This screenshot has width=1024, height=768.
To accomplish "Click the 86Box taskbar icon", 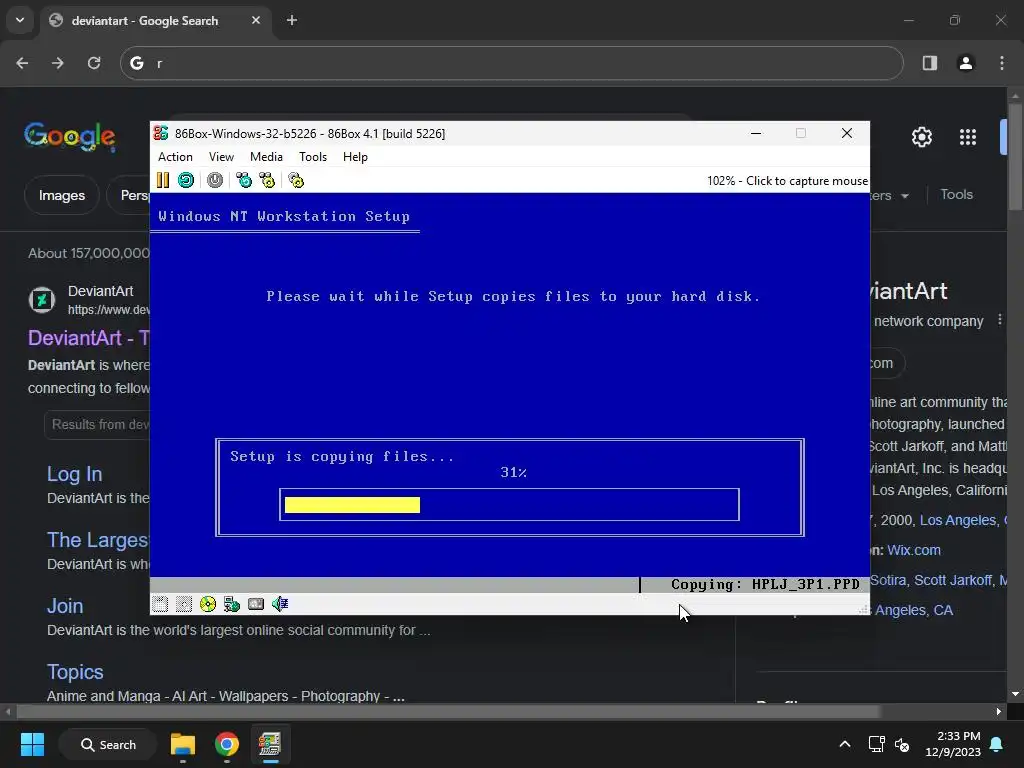I will point(270,744).
